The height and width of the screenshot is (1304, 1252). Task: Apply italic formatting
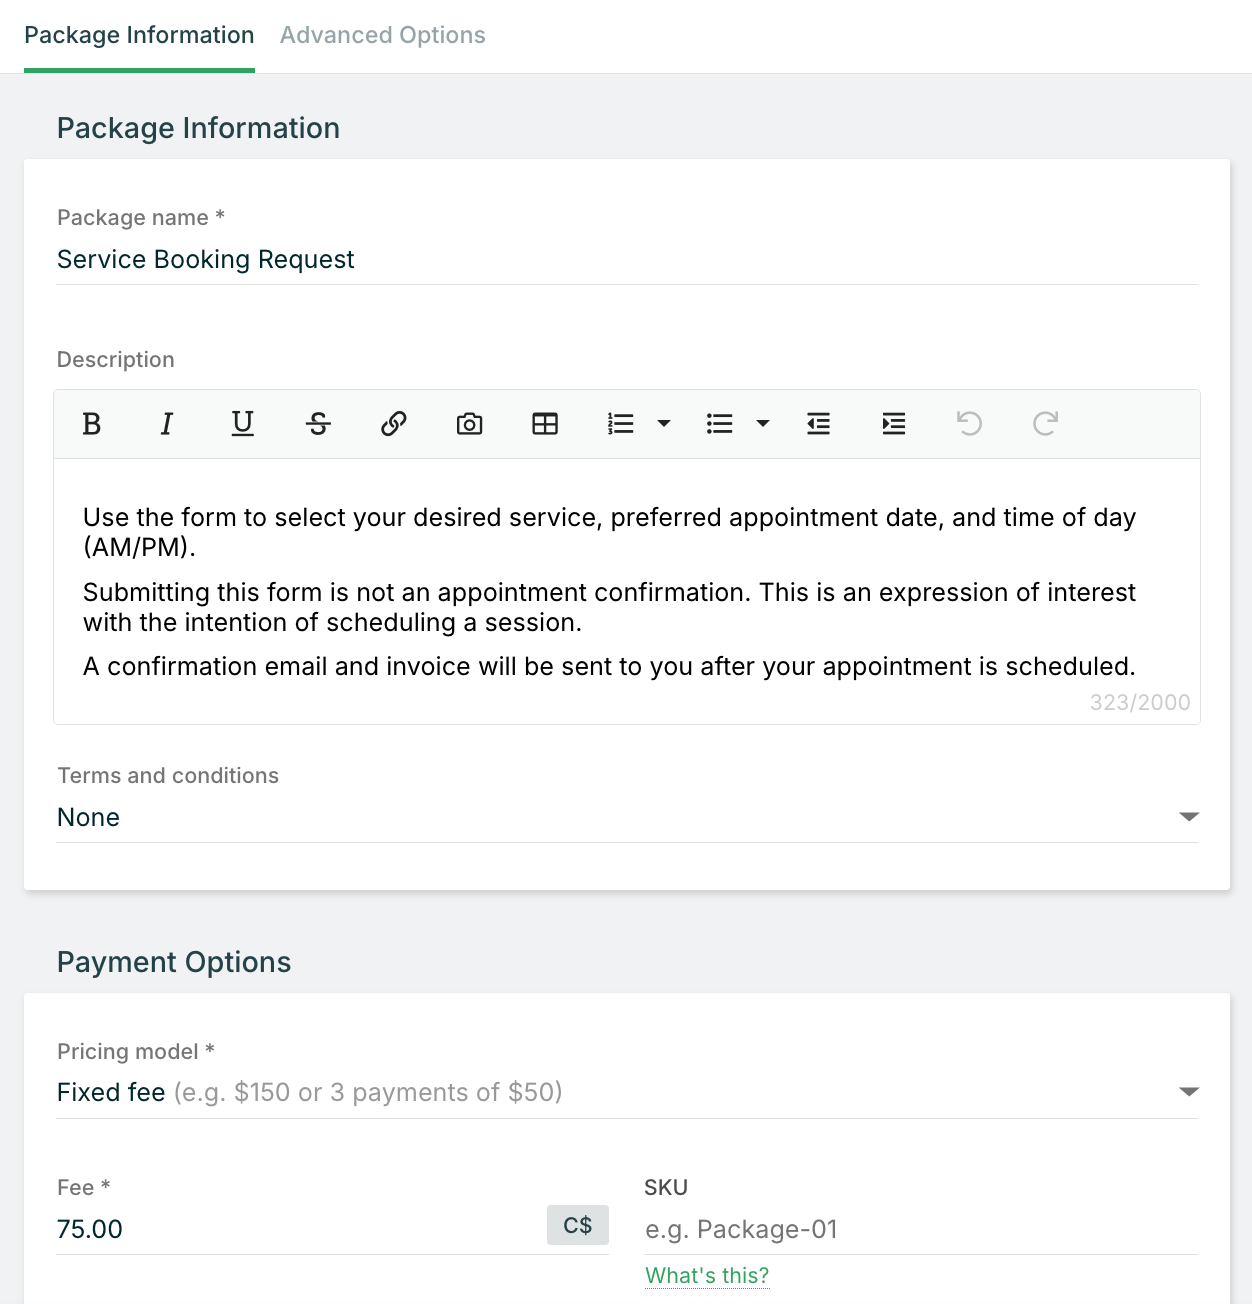167,424
